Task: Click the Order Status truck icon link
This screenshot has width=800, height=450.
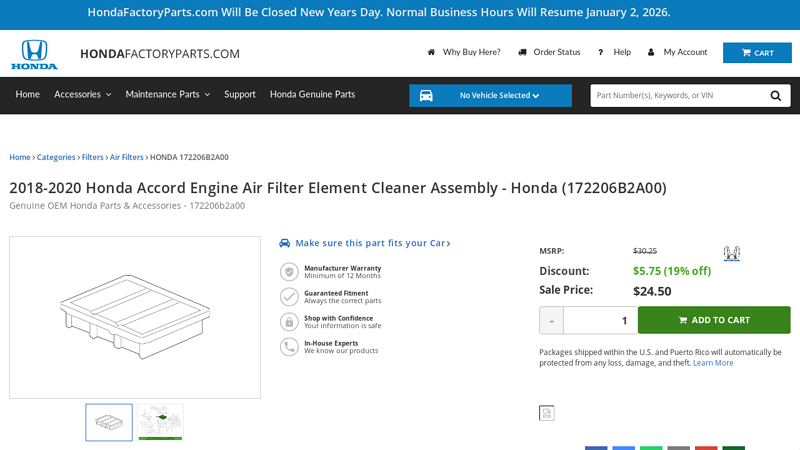Action: [522, 52]
